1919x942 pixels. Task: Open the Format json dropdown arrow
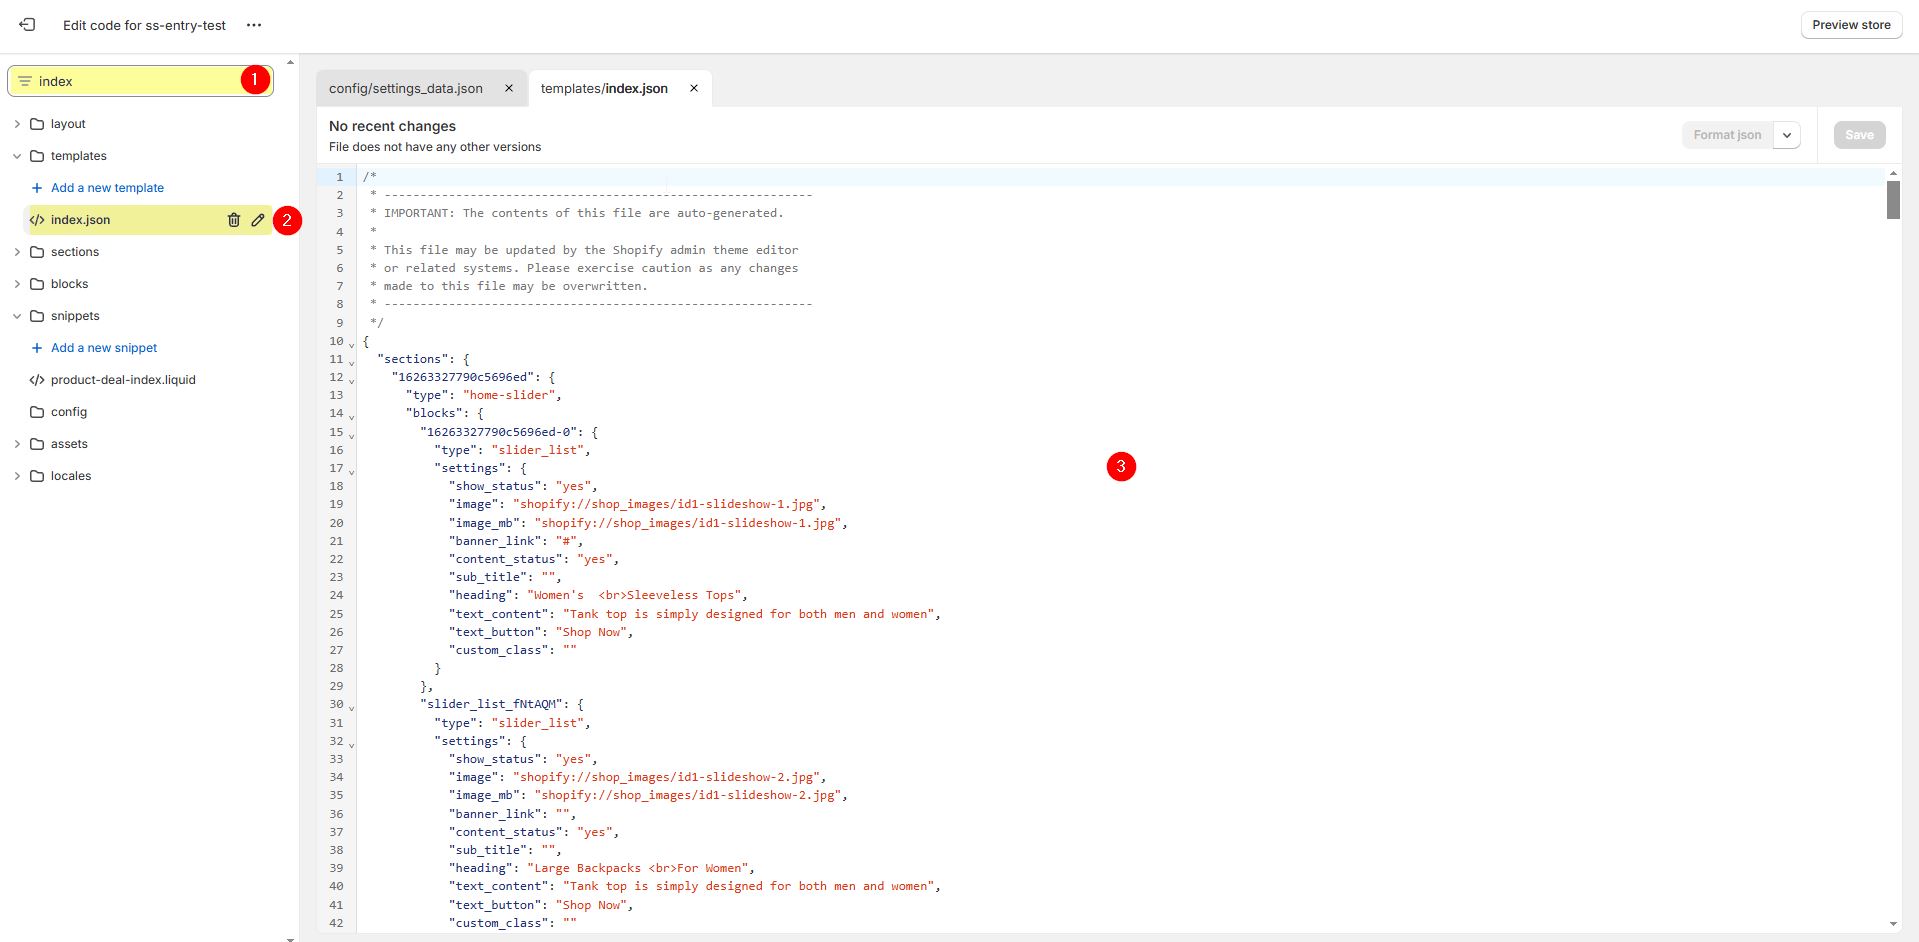(x=1787, y=135)
